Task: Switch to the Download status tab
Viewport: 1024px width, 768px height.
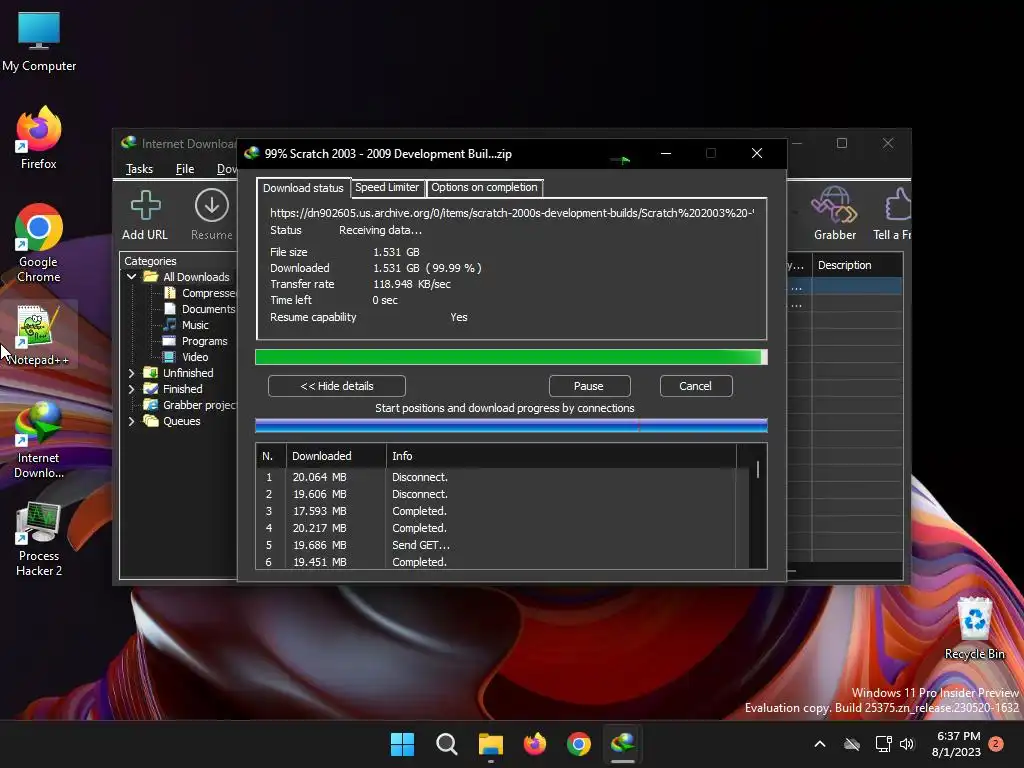Action: pos(303,188)
